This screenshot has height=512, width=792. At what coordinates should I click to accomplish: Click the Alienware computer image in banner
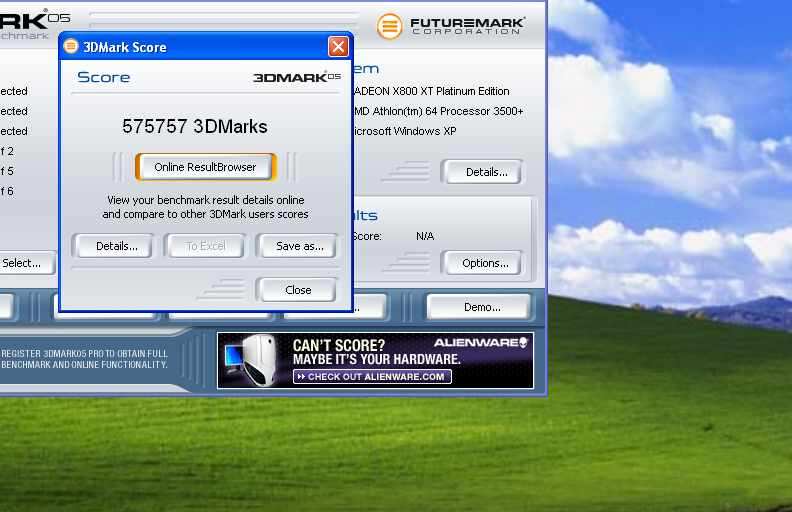pos(251,361)
